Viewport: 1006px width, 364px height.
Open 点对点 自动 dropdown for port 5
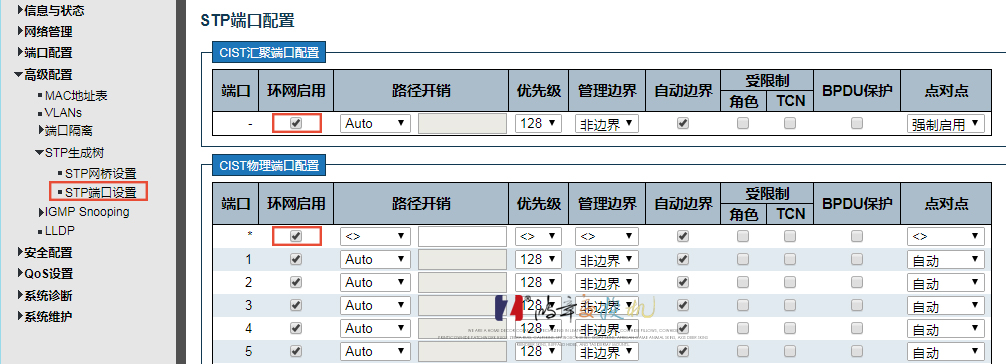point(946,352)
